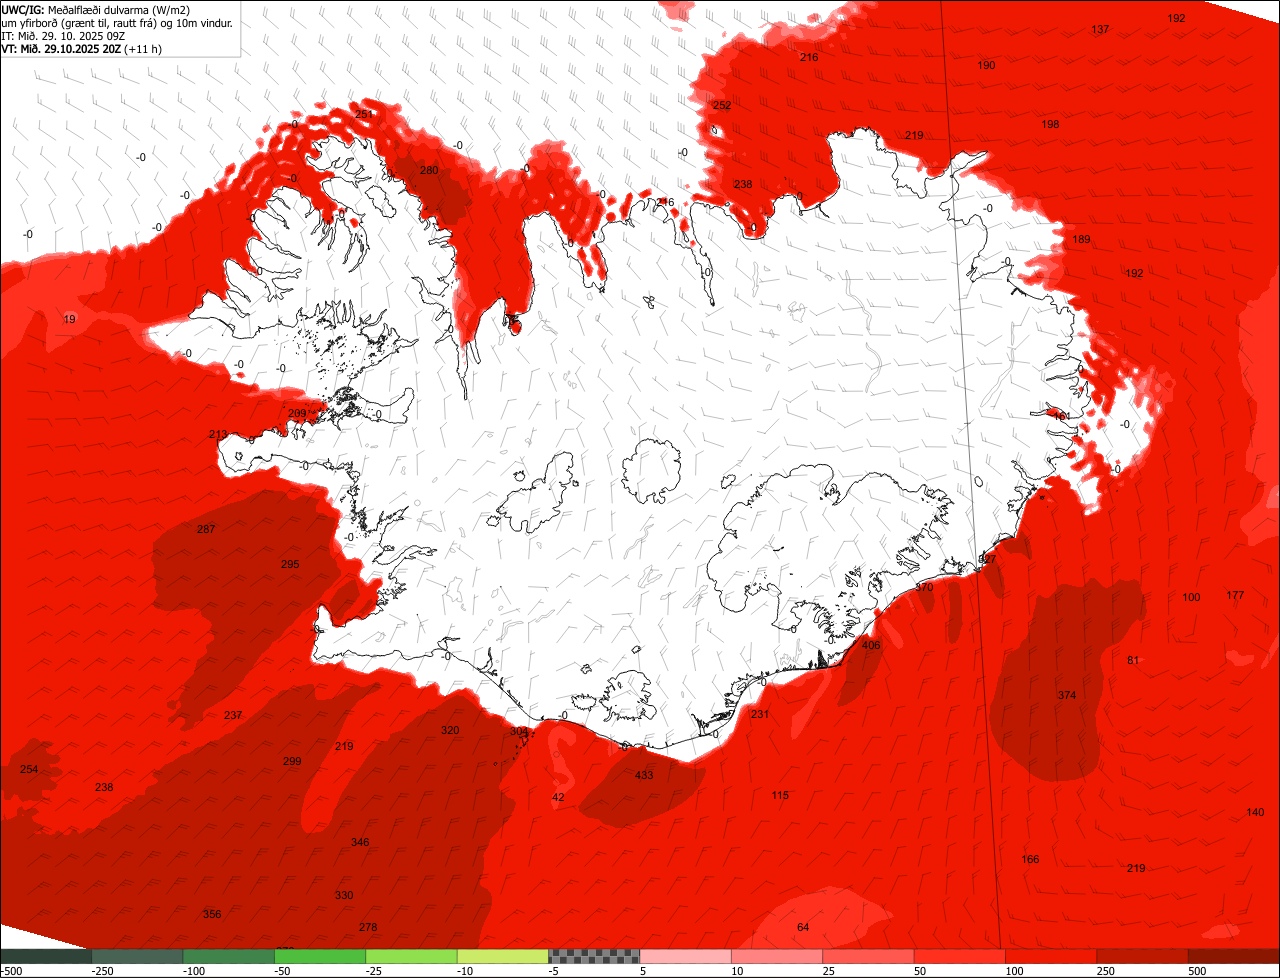The height and width of the screenshot is (978, 1280).
Task: Click the map value 252
Action: pyautogui.click(x=722, y=105)
